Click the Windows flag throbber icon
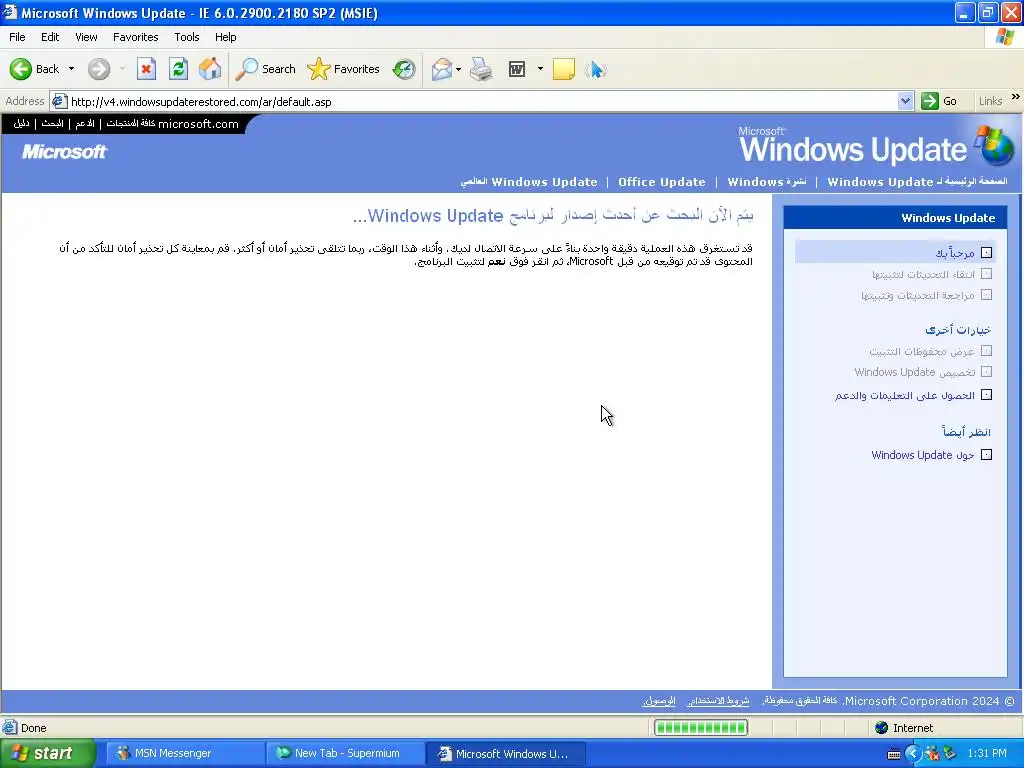Image resolution: width=1024 pixels, height=768 pixels. (1004, 37)
